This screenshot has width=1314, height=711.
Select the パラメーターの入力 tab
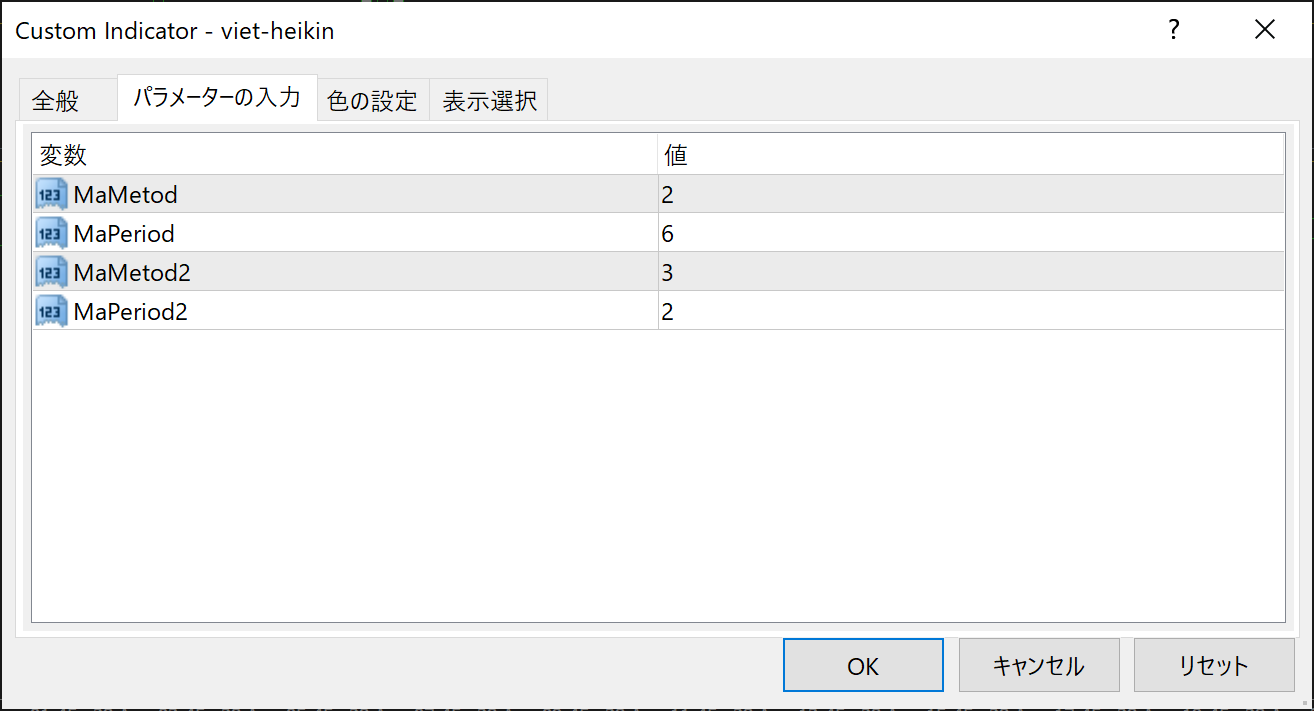217,98
